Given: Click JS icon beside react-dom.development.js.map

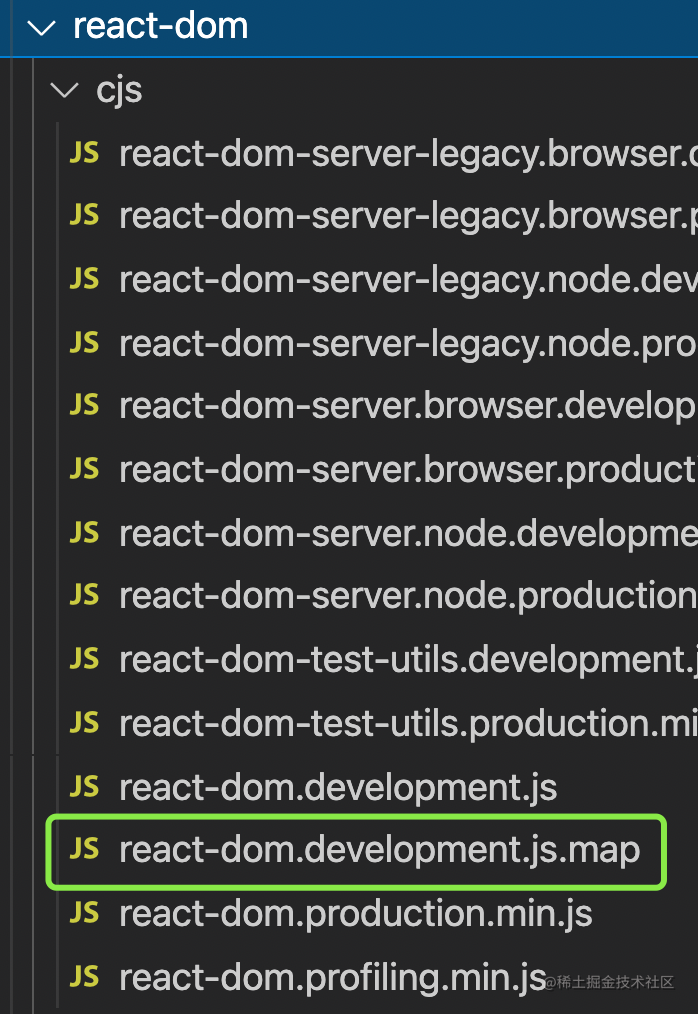Looking at the screenshot, I should [x=84, y=848].
